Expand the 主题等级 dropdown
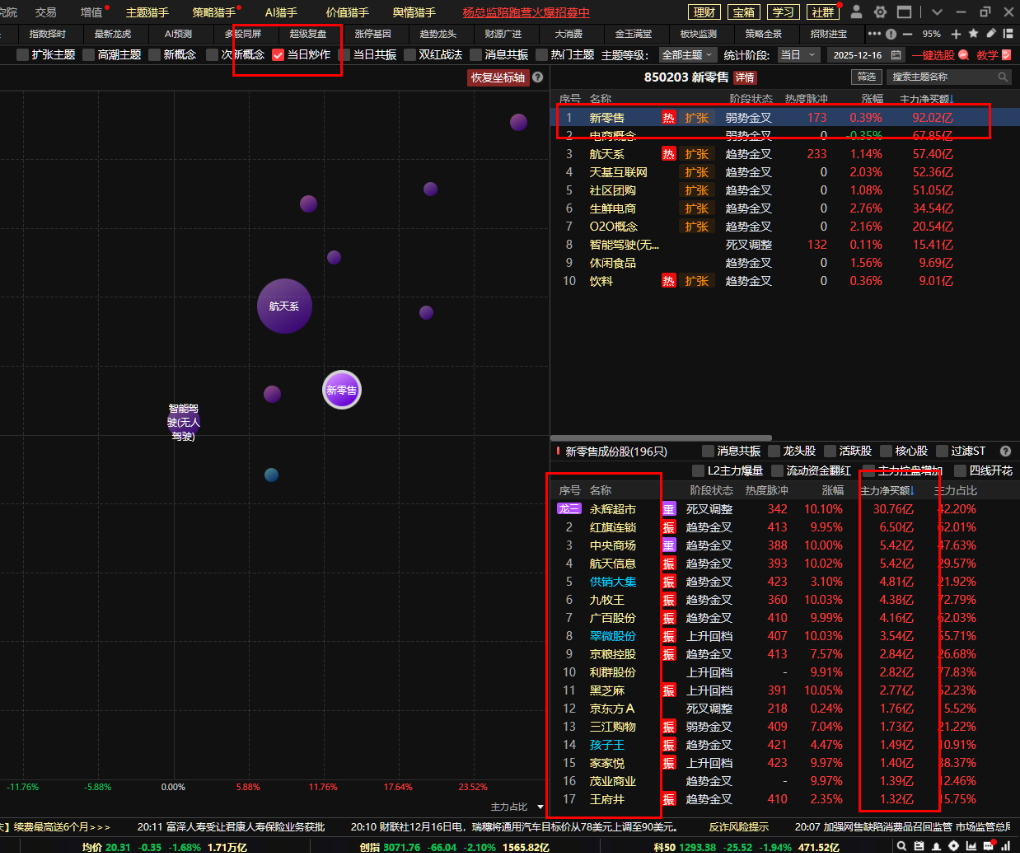Image resolution: width=1020 pixels, height=853 pixels. click(685, 54)
